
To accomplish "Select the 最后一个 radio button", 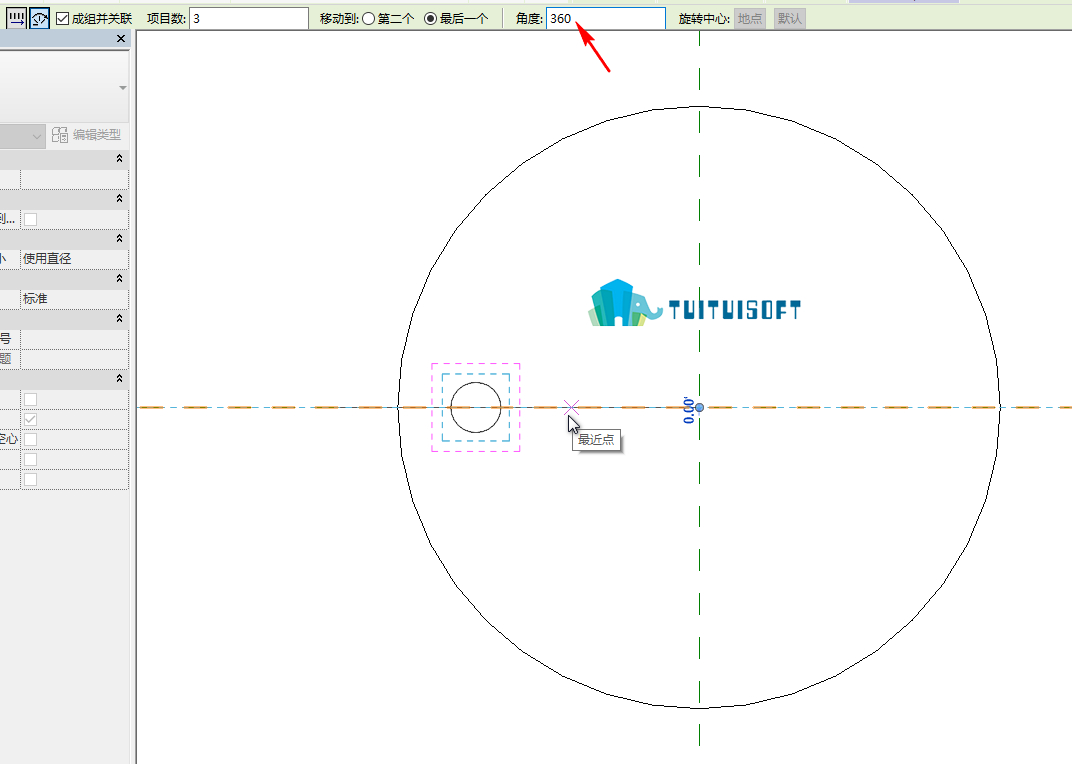I will click(431, 18).
